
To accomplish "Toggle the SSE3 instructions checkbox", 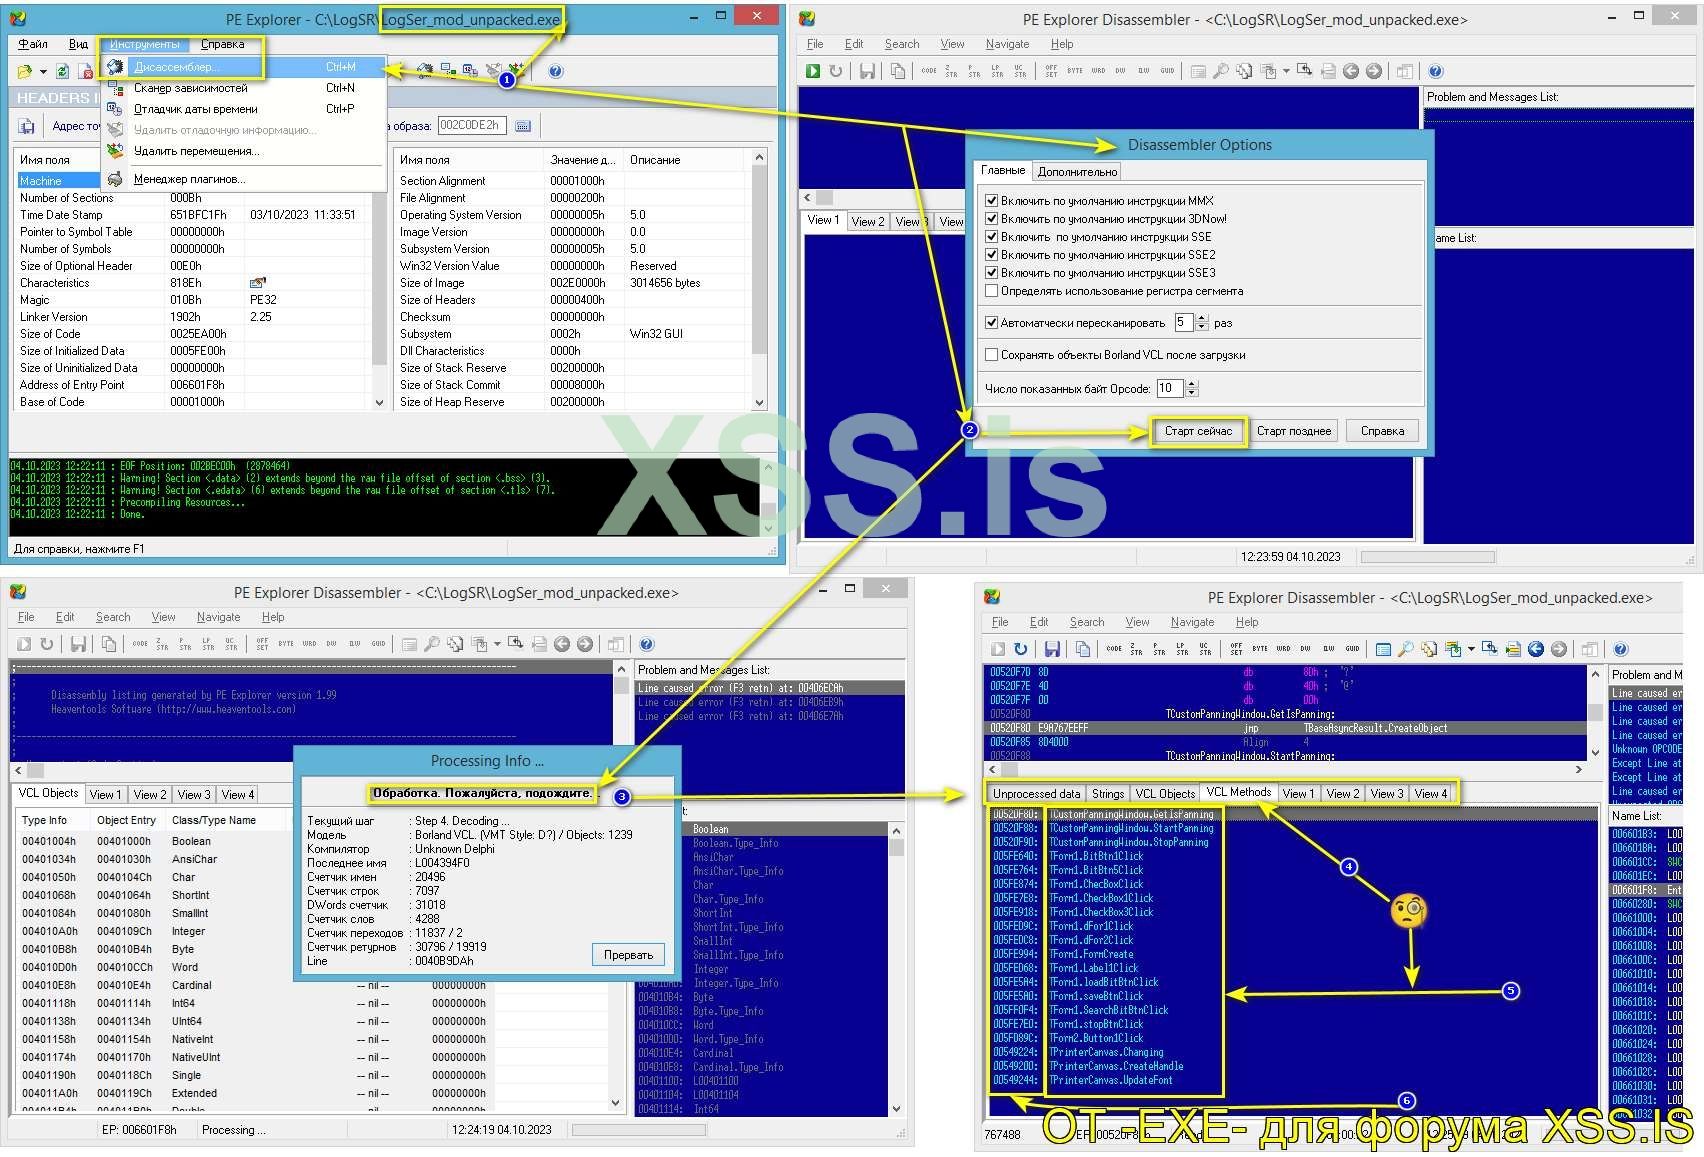I will pos(992,273).
